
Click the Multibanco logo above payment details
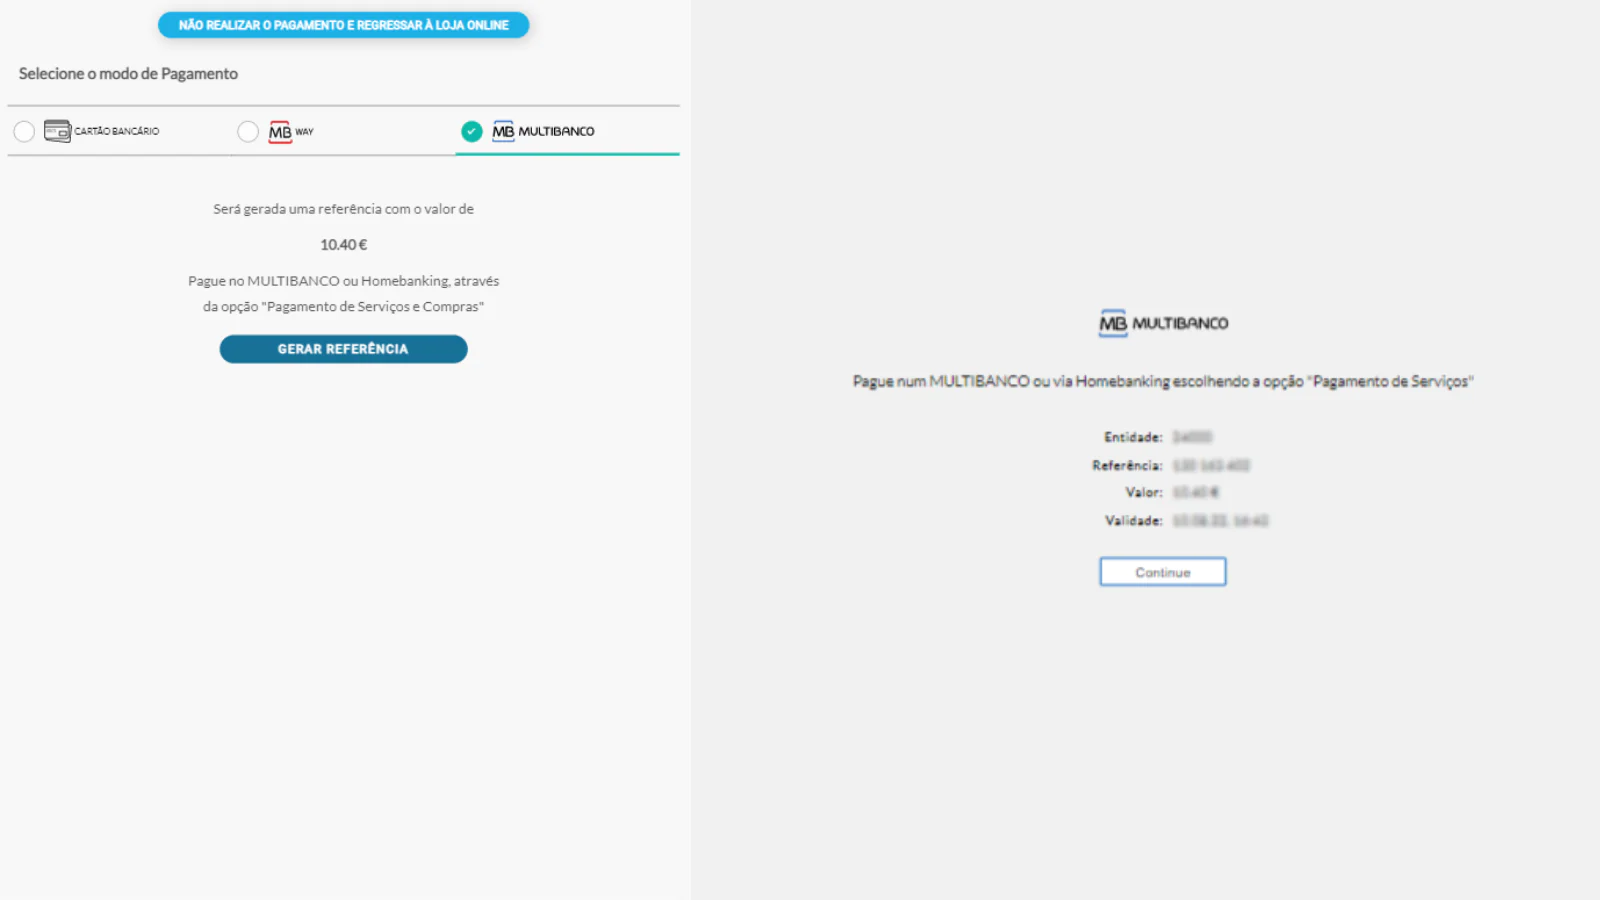point(1163,323)
